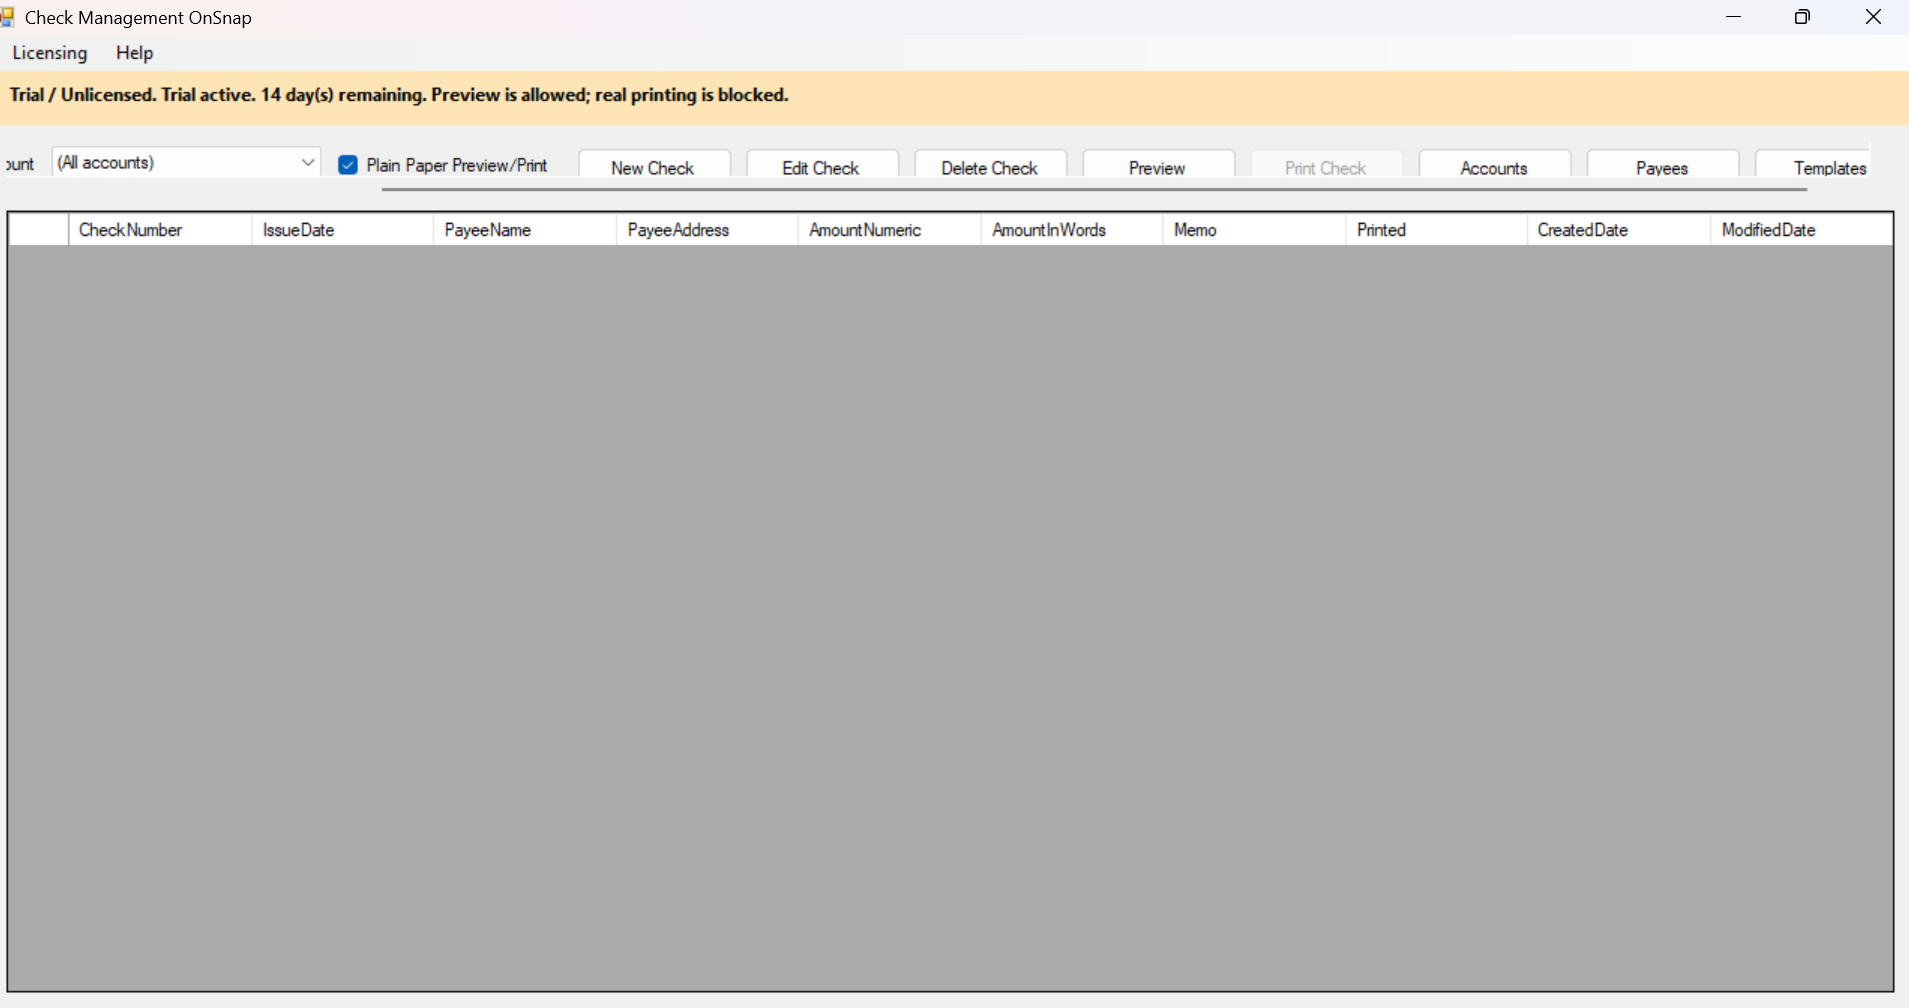
Task: Uncheck Plain Paper Preview/Print
Action: click(x=347, y=165)
